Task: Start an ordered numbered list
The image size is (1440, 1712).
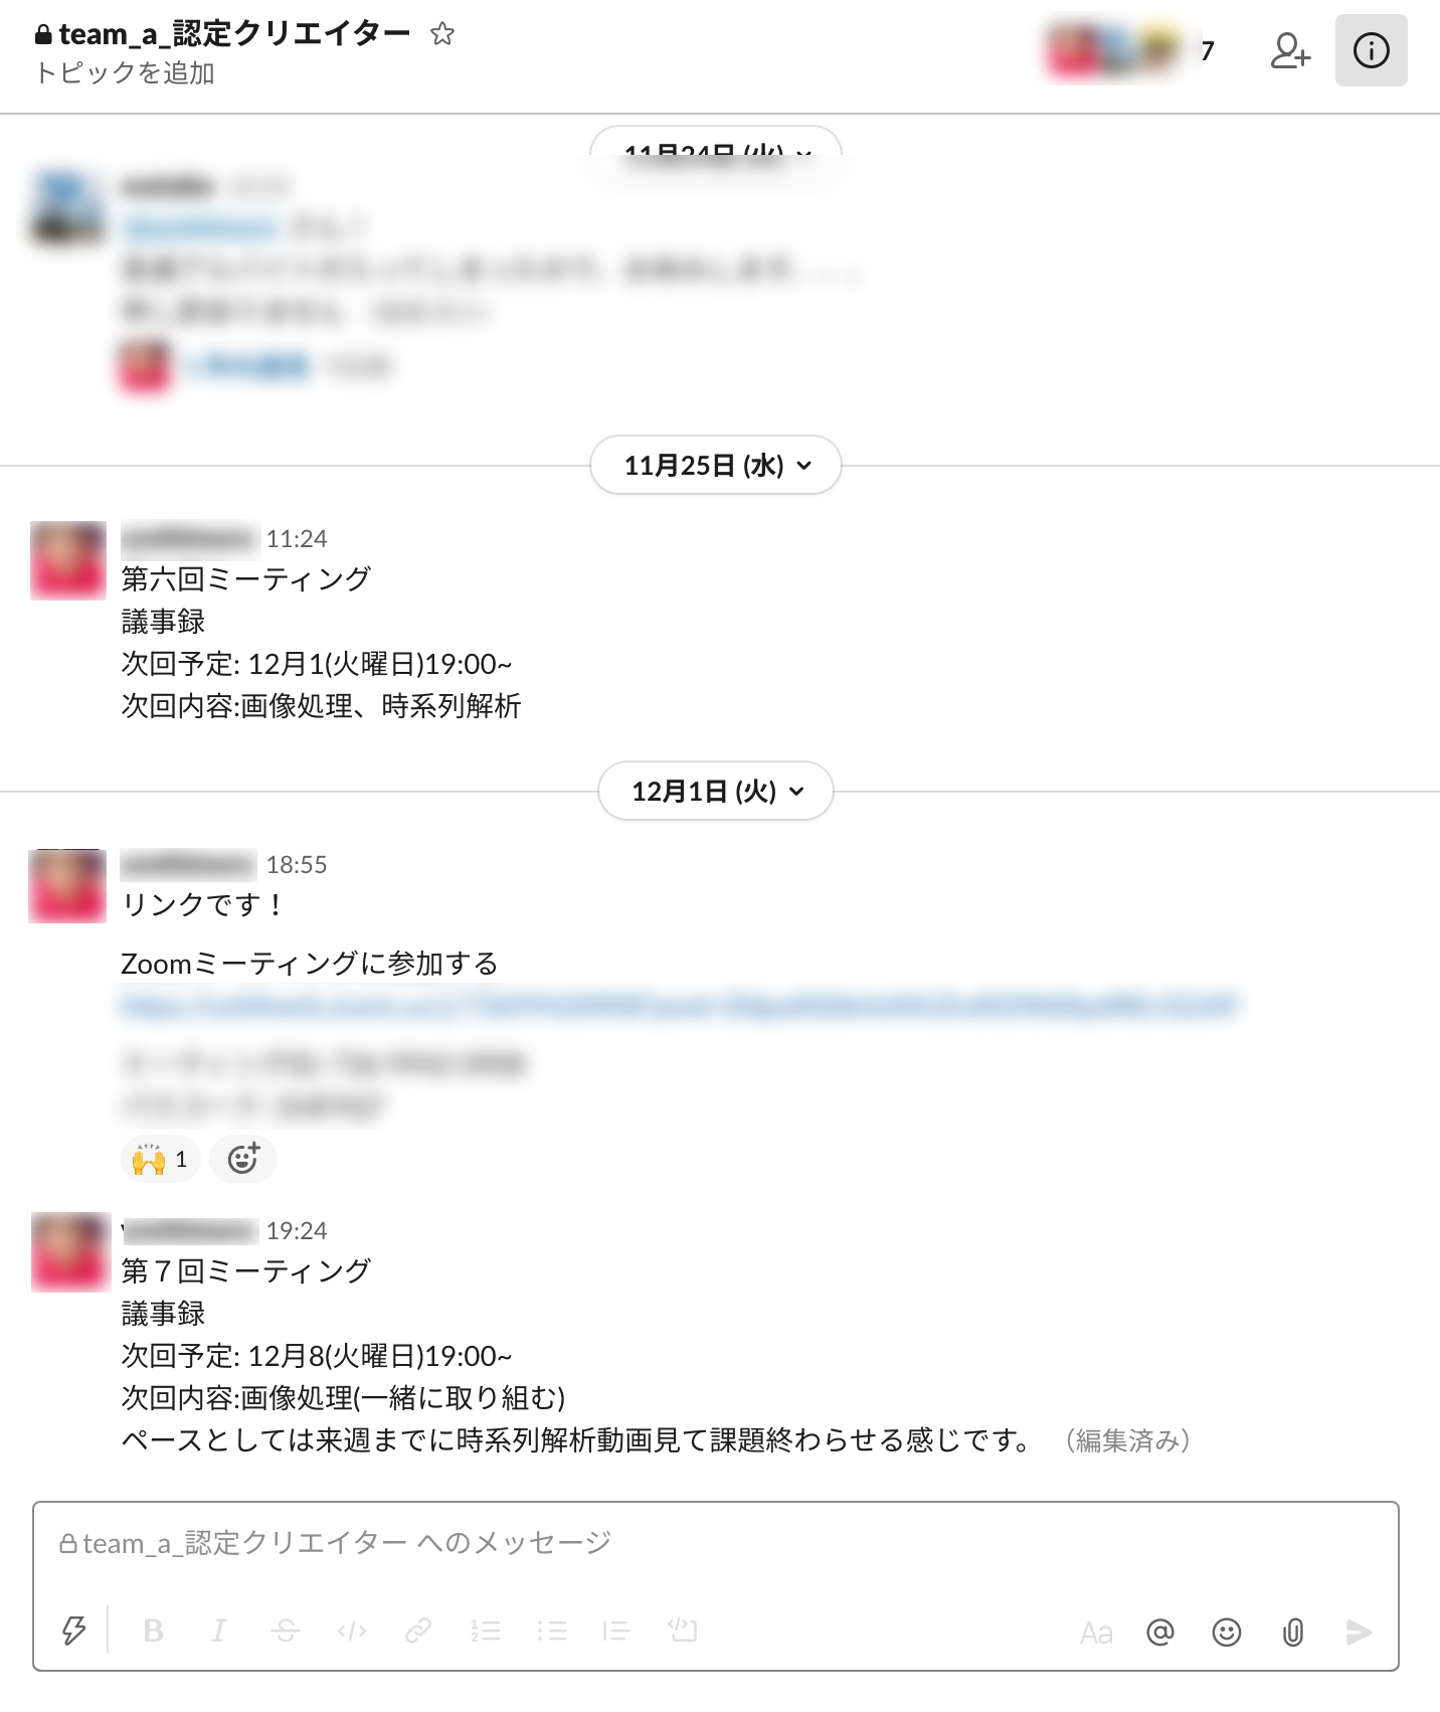Action: (x=485, y=1631)
